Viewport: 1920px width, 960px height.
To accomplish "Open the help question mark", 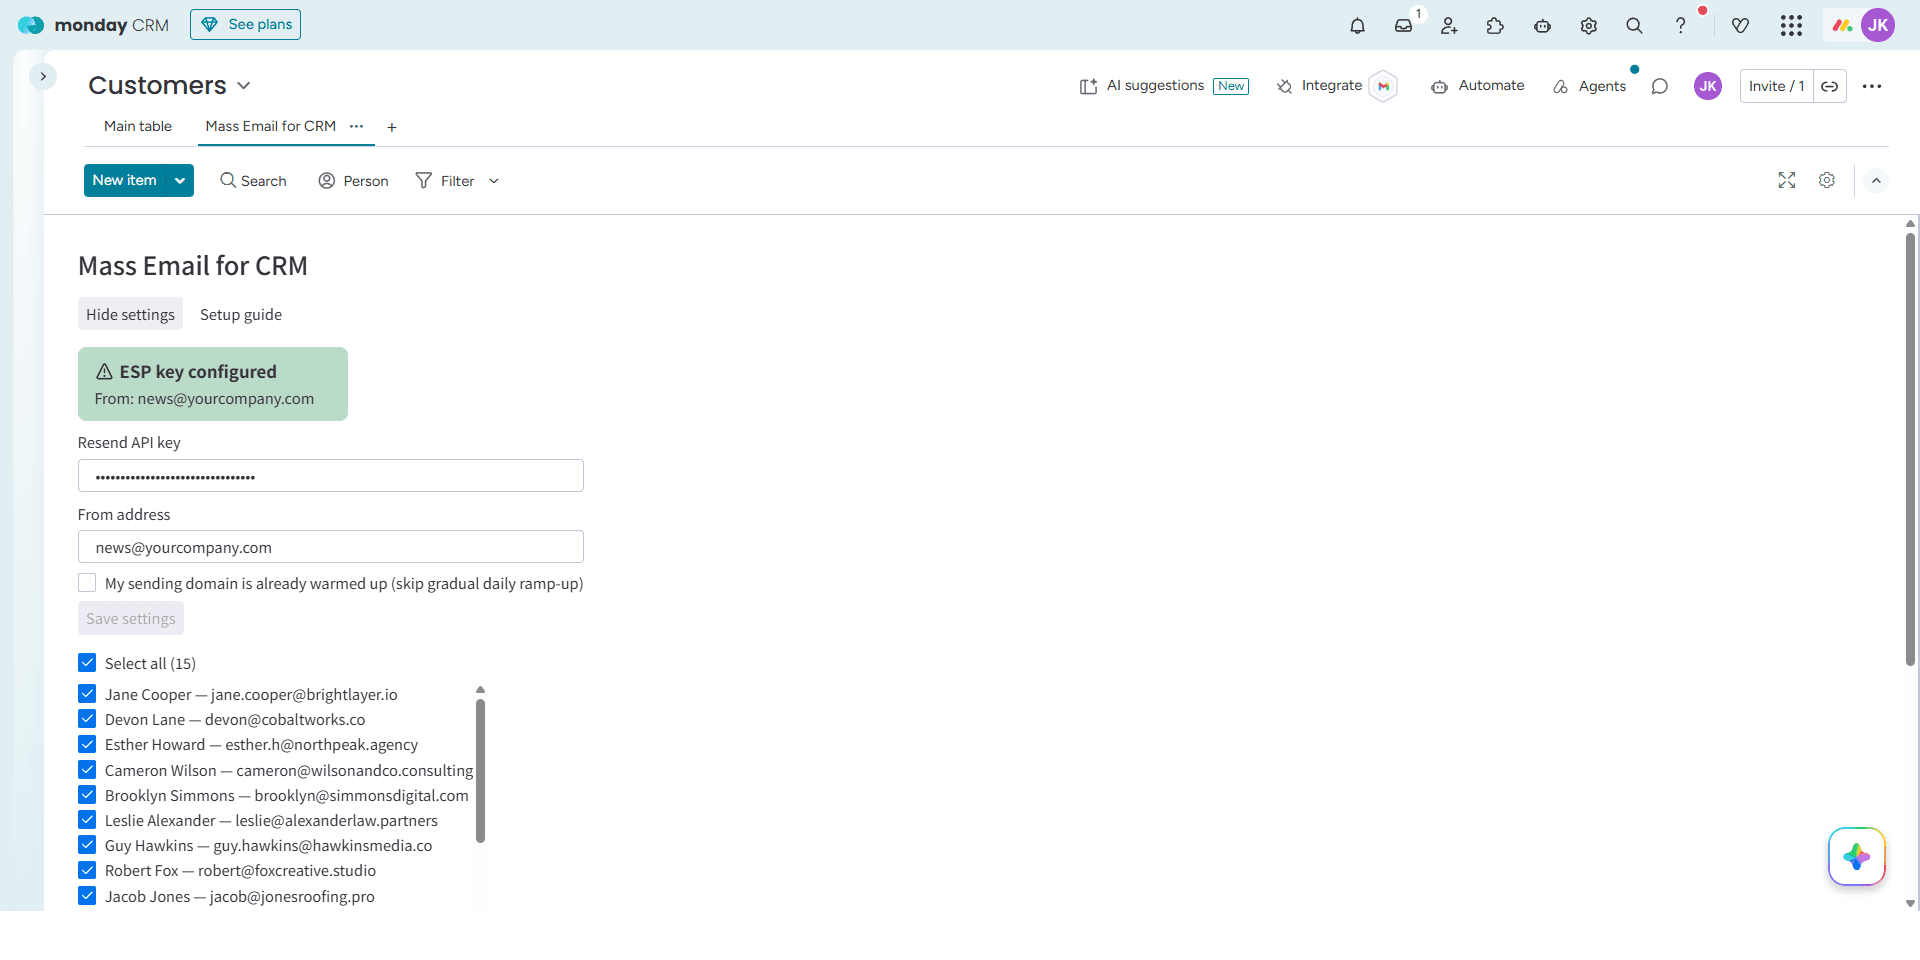I will [1680, 26].
